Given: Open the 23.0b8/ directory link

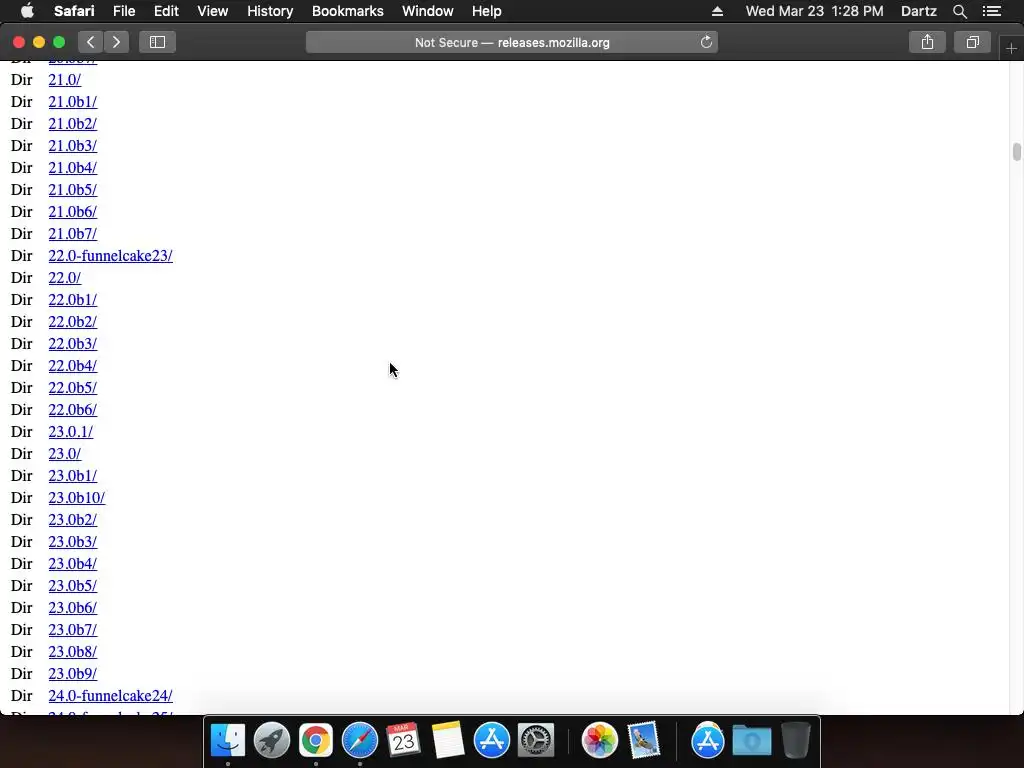Looking at the screenshot, I should 72,652.
